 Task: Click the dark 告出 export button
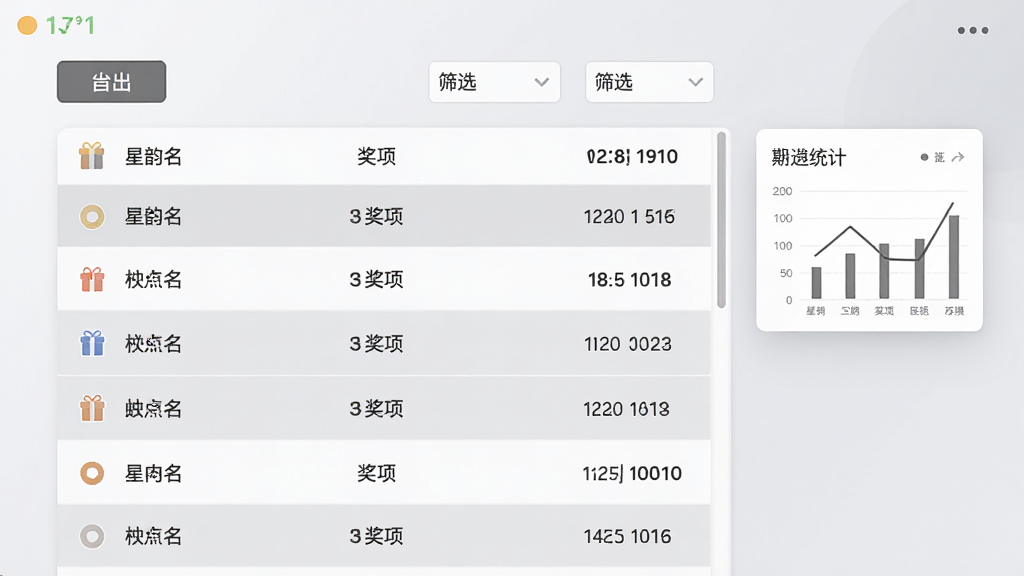click(x=112, y=82)
